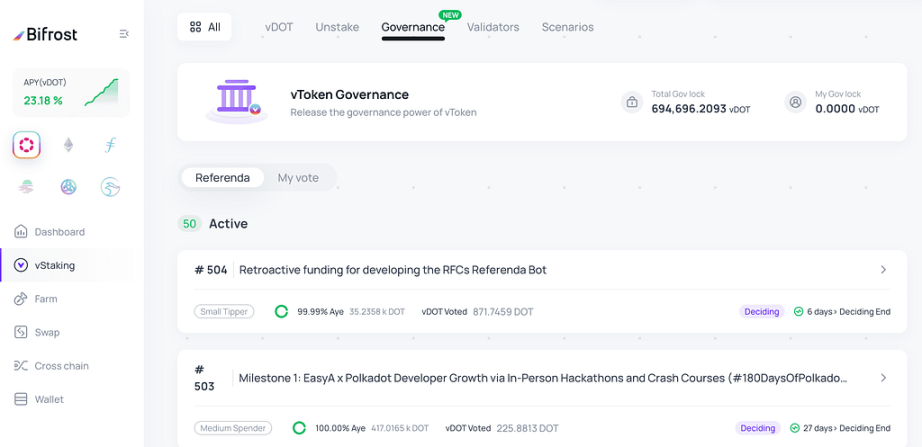Expand referendum 503 chevron
The image size is (922, 447).
click(883, 378)
